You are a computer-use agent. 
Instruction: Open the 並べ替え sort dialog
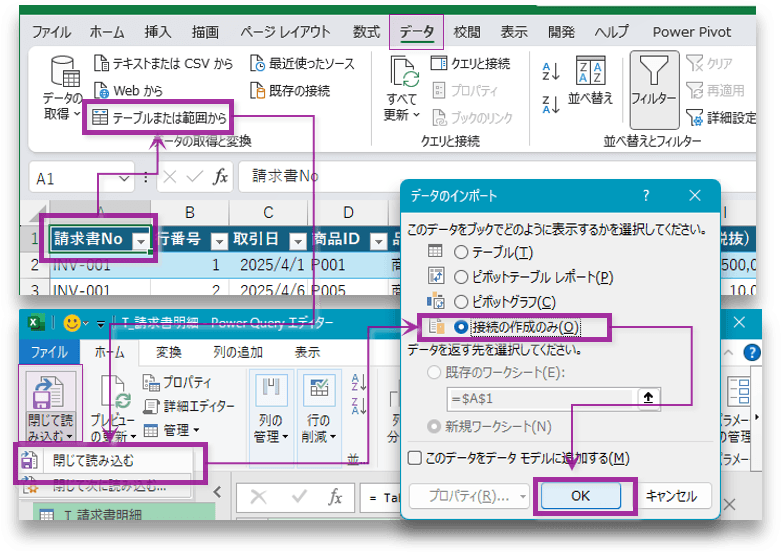pyautogui.click(x=590, y=81)
